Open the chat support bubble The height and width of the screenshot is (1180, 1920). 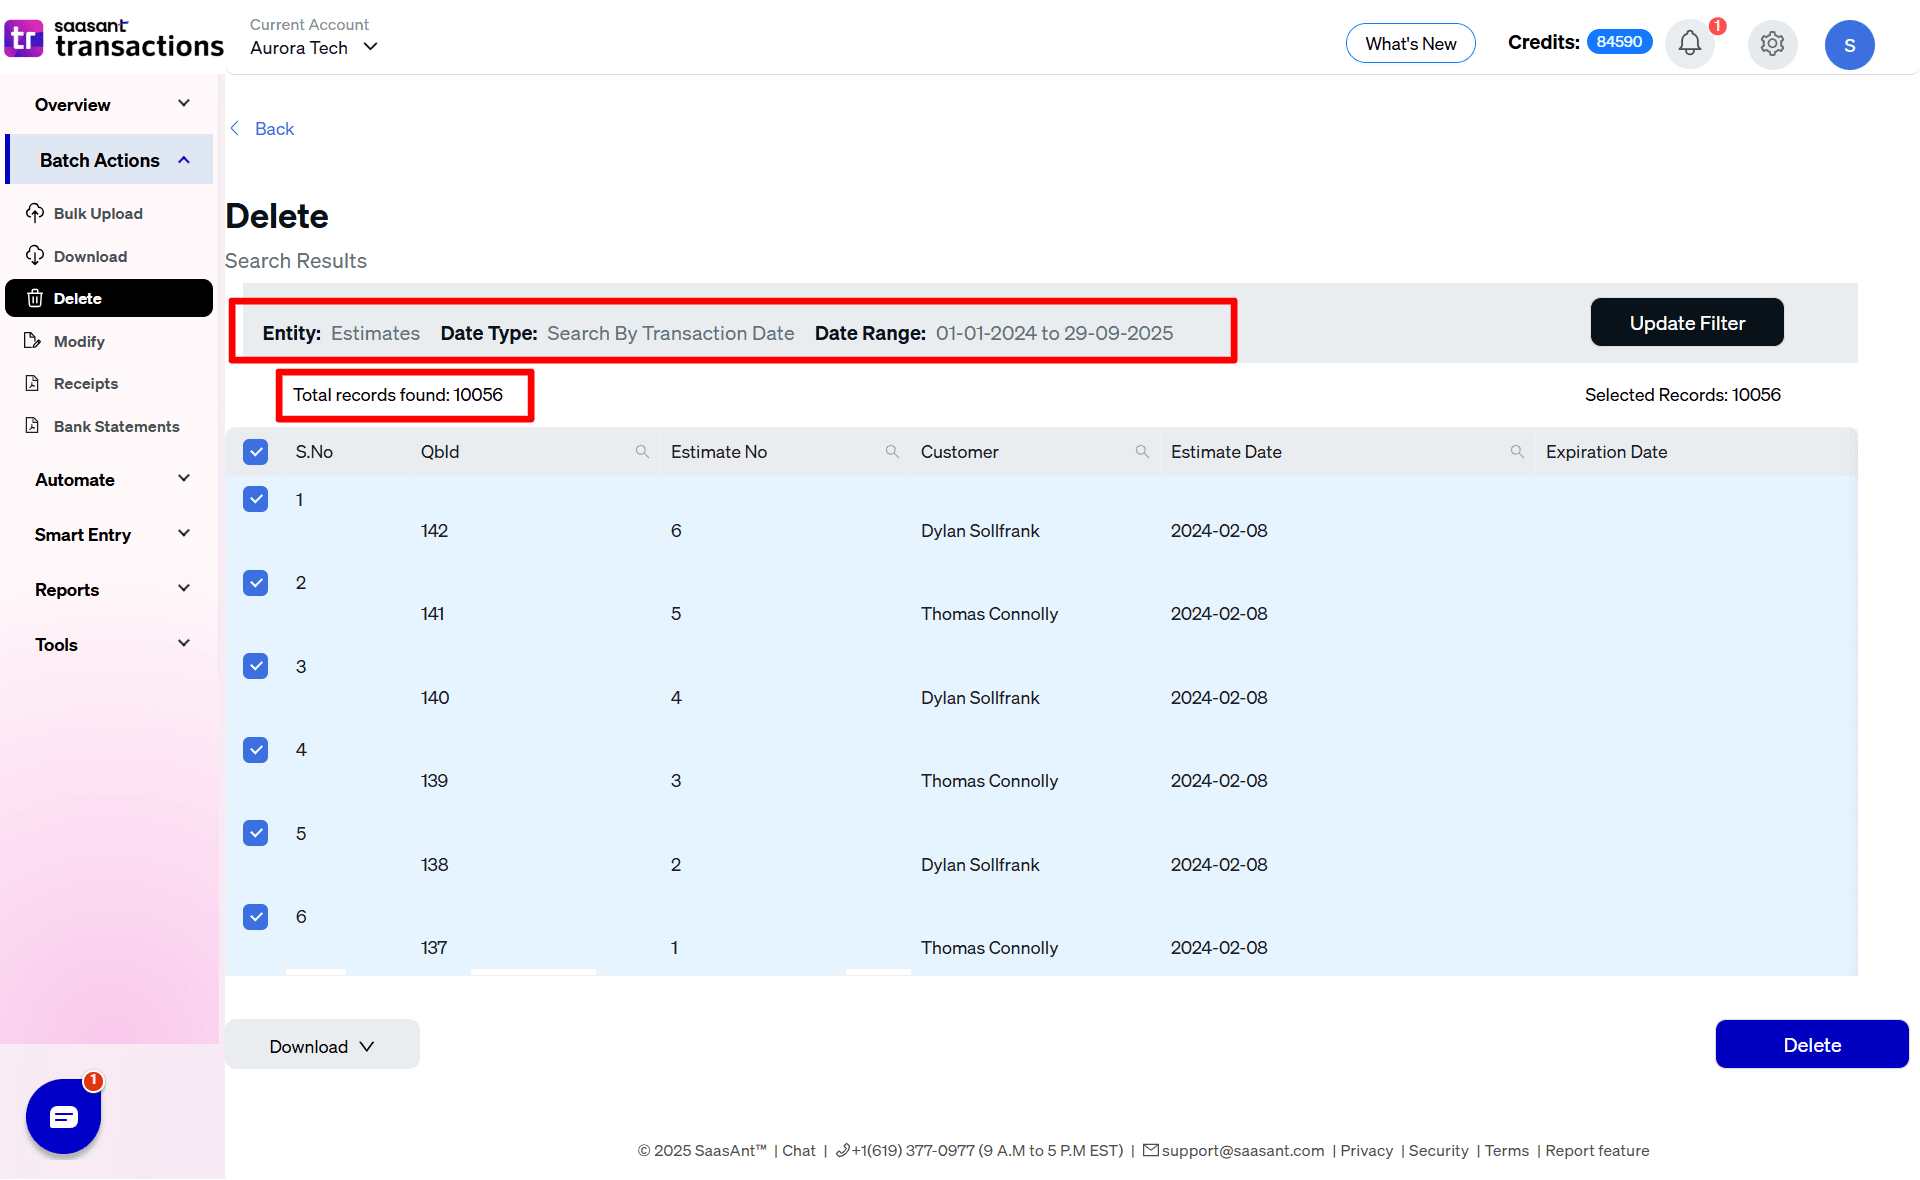point(63,1116)
